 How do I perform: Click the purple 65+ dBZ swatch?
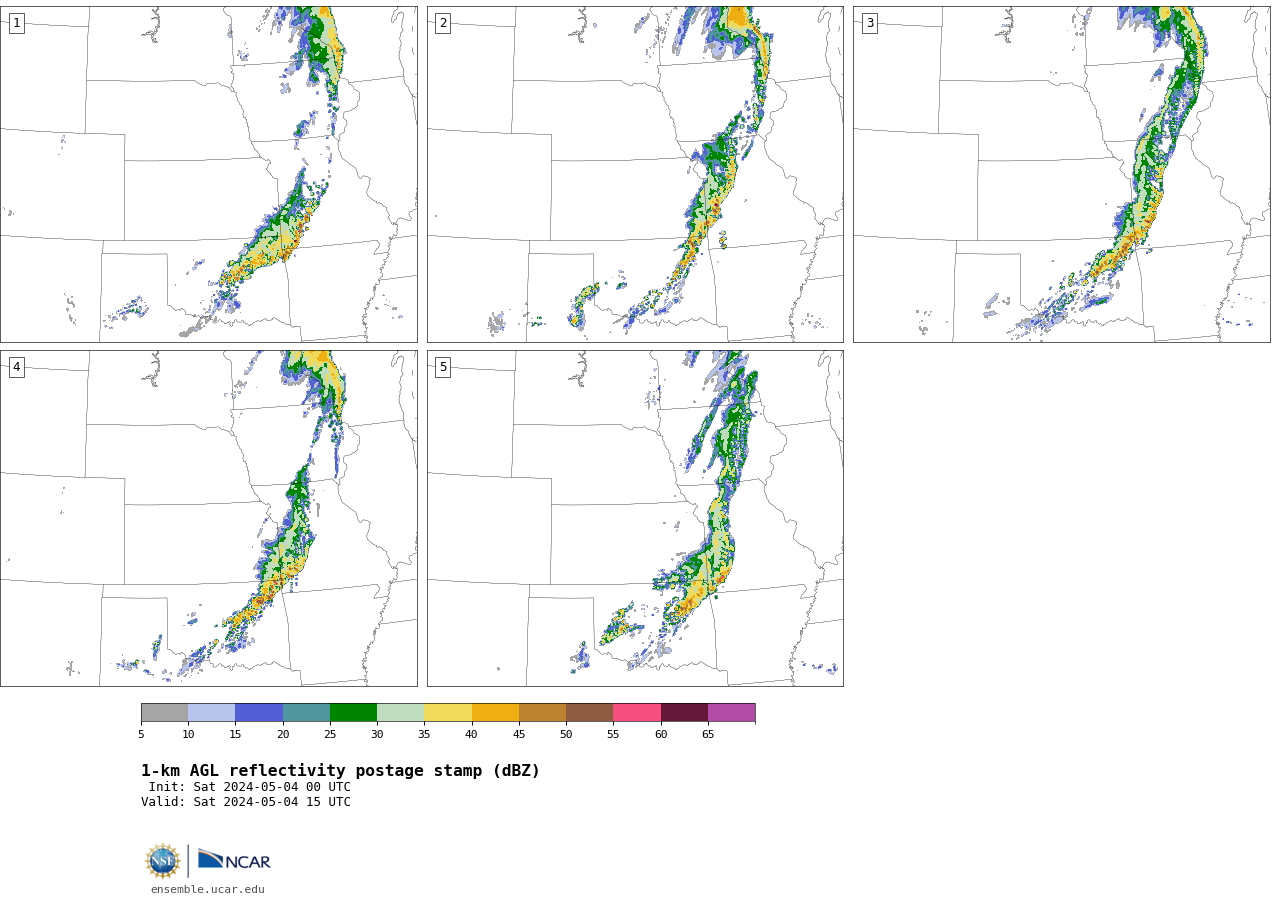(x=731, y=712)
